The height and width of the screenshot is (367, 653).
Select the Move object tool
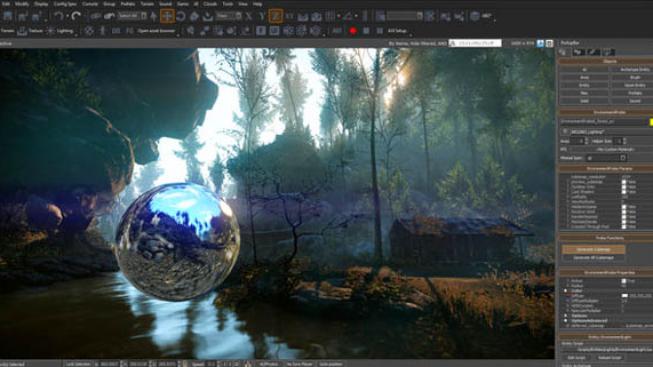167,16
